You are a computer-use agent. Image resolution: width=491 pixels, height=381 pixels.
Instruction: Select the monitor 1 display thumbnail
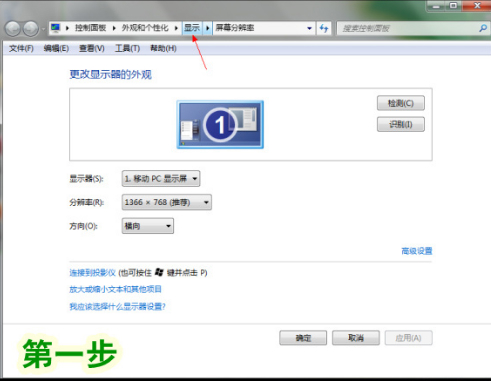(220, 124)
